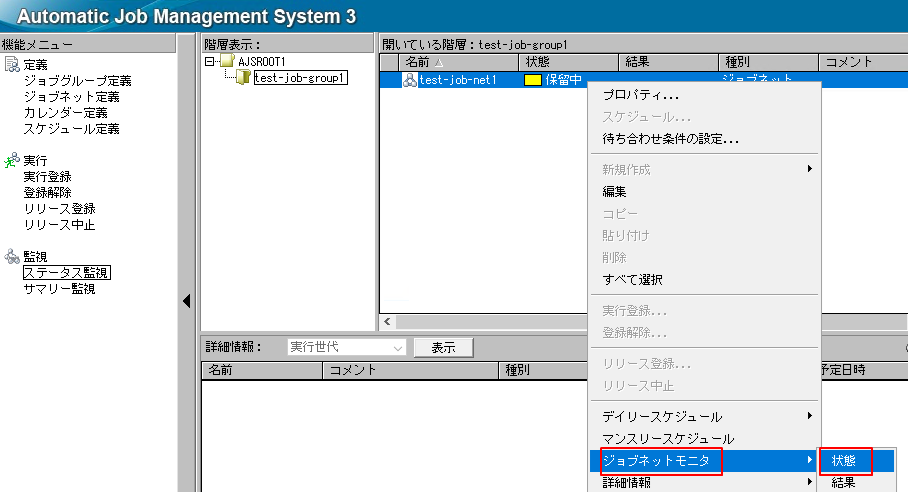Click the test-job-net1 jobnet icon
The width and height of the screenshot is (908, 492).
pyautogui.click(x=409, y=79)
